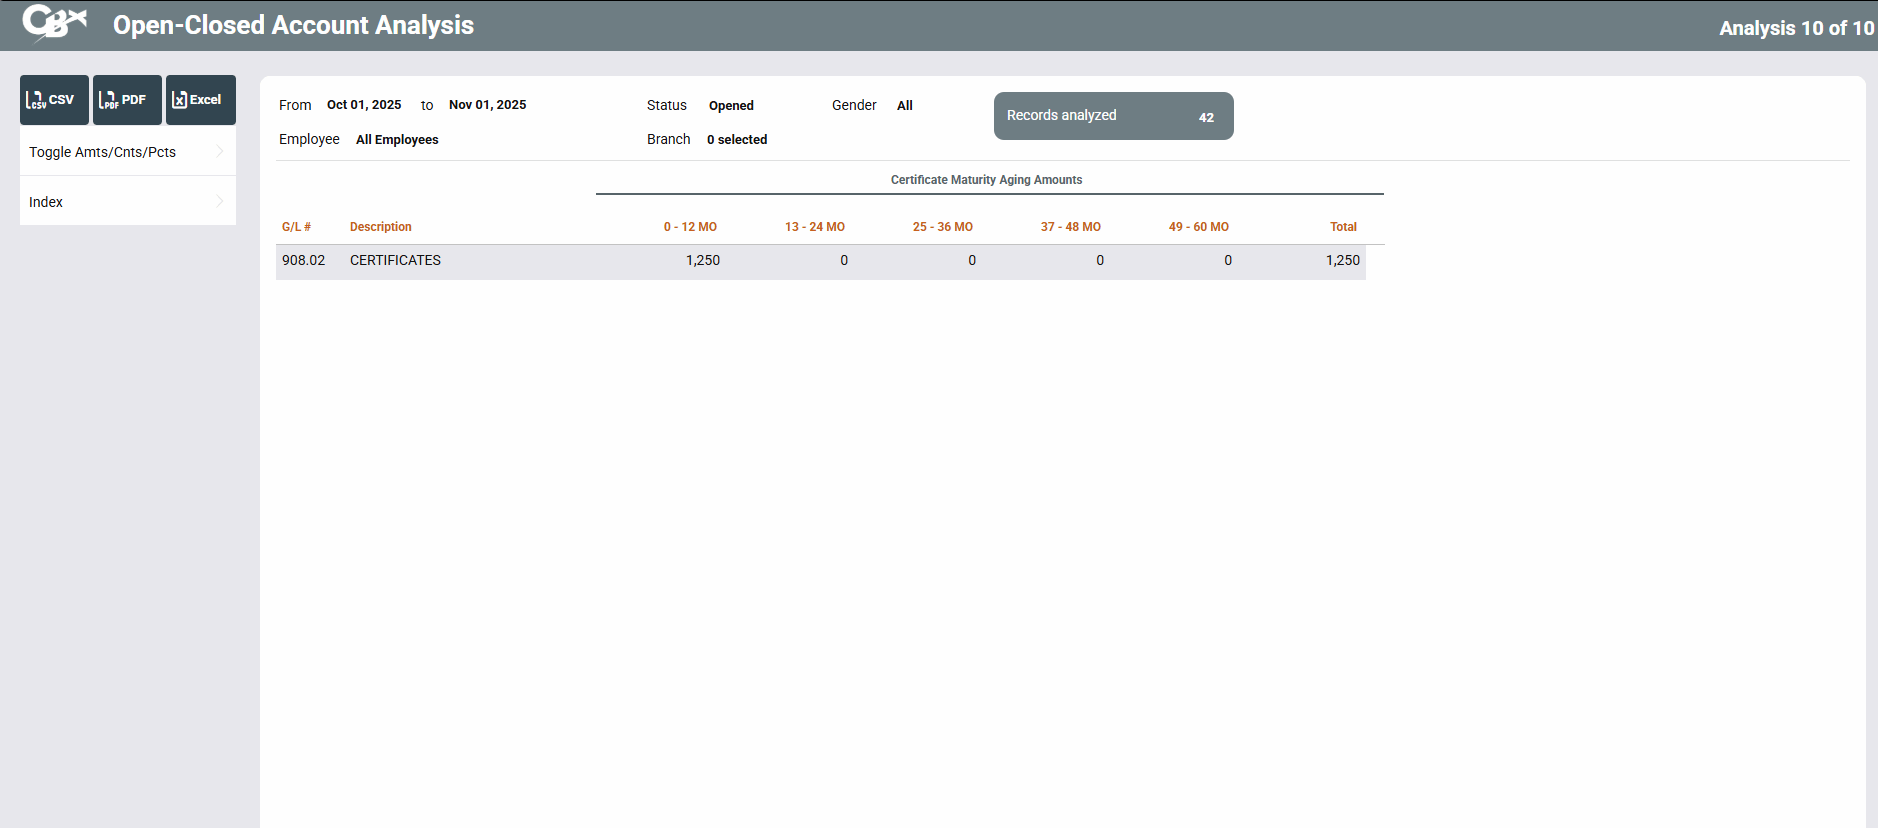Click the Records analyzed badge

1113,116
